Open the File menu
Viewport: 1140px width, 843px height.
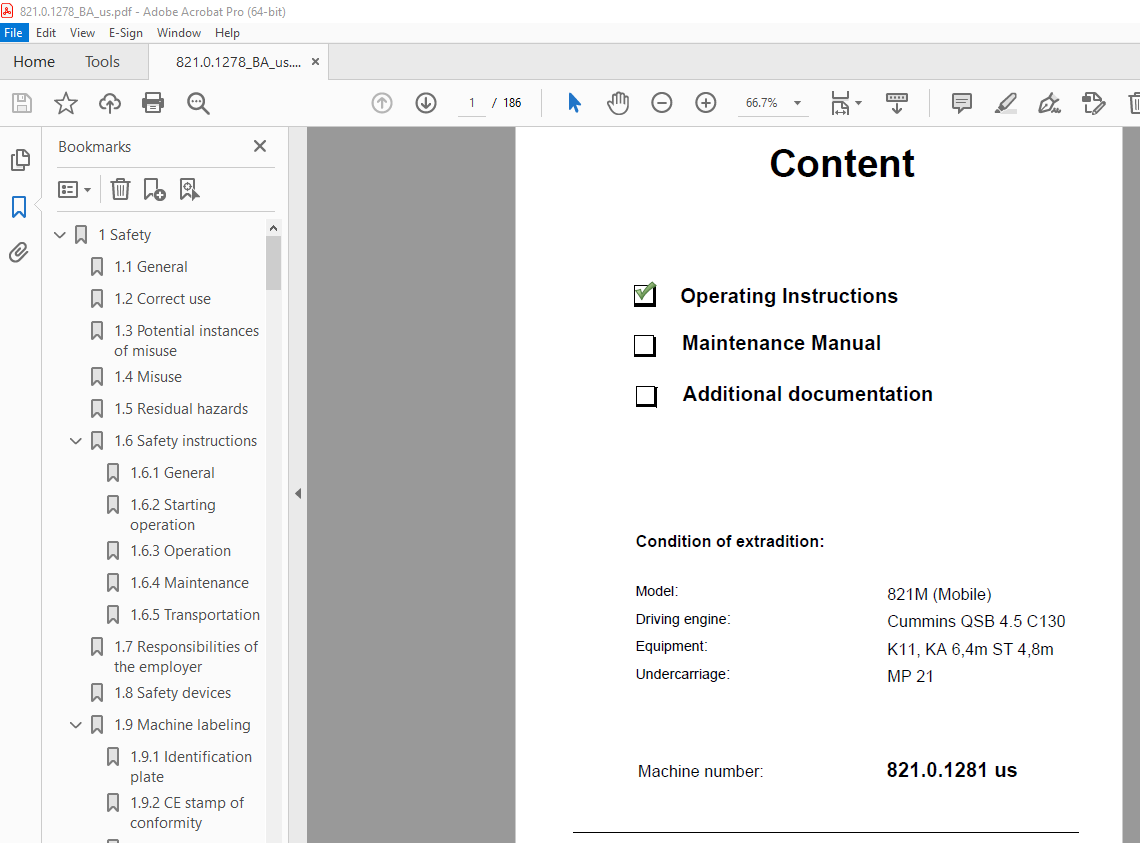(13, 33)
